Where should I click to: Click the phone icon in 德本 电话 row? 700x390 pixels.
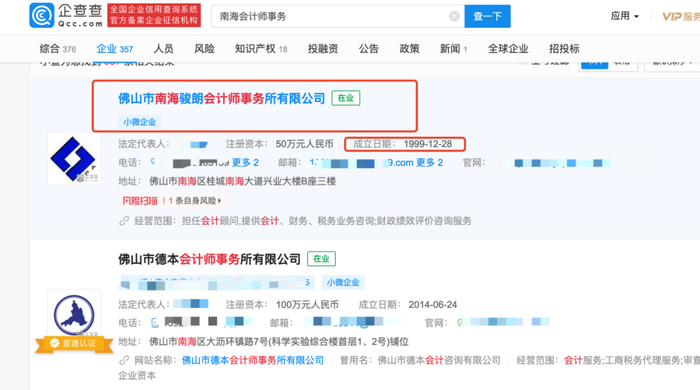coord(155,323)
